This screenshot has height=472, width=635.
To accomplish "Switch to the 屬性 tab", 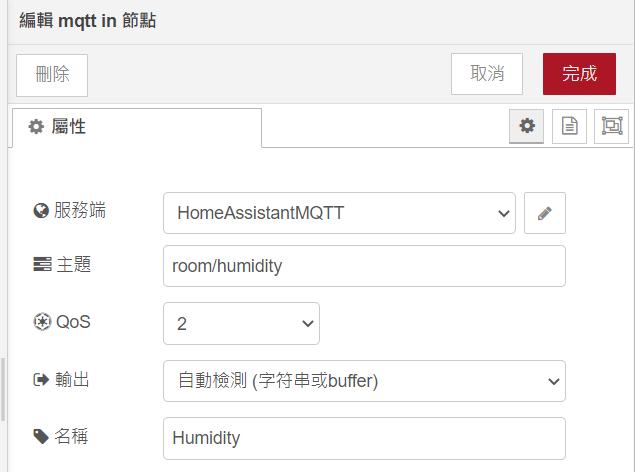I will 136,127.
